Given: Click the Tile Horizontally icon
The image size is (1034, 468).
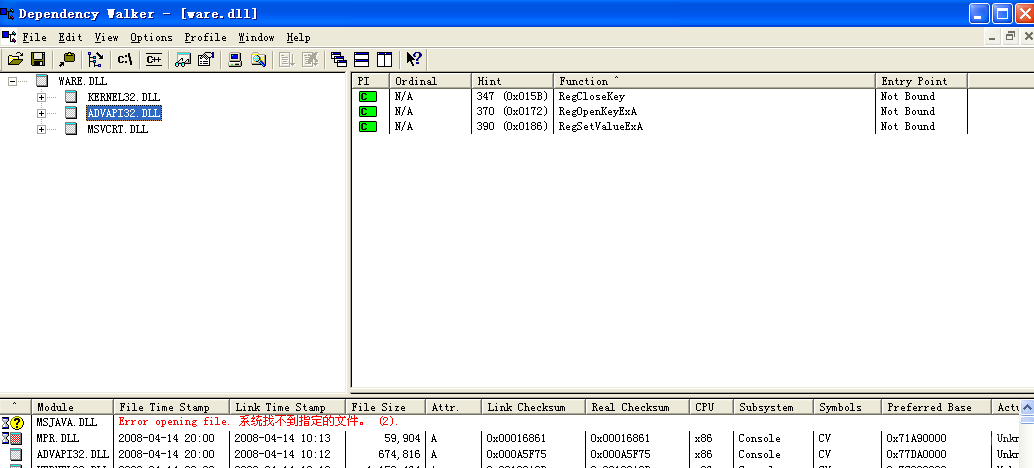Looking at the screenshot, I should pyautogui.click(x=361, y=59).
